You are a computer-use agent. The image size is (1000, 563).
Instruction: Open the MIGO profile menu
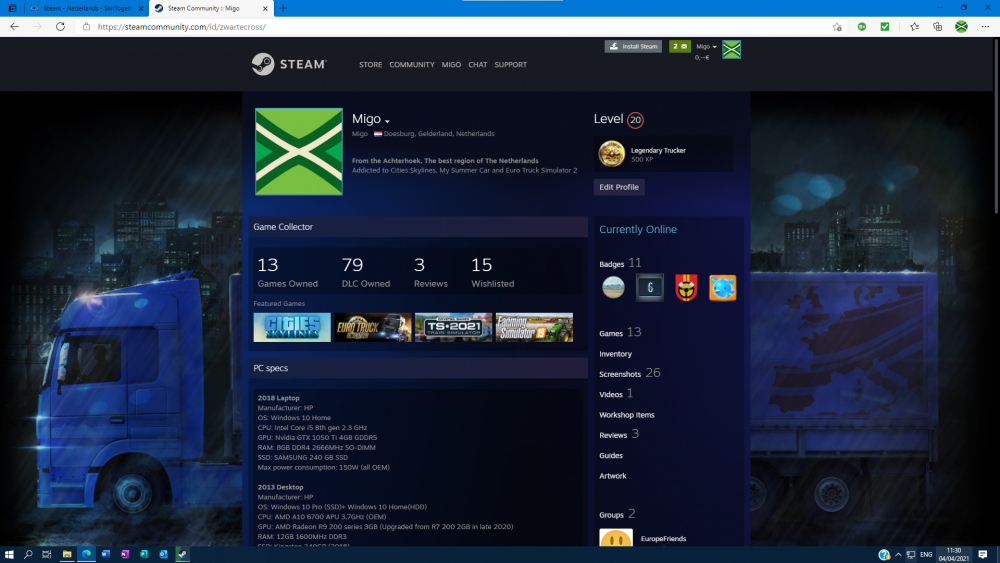tap(451, 64)
